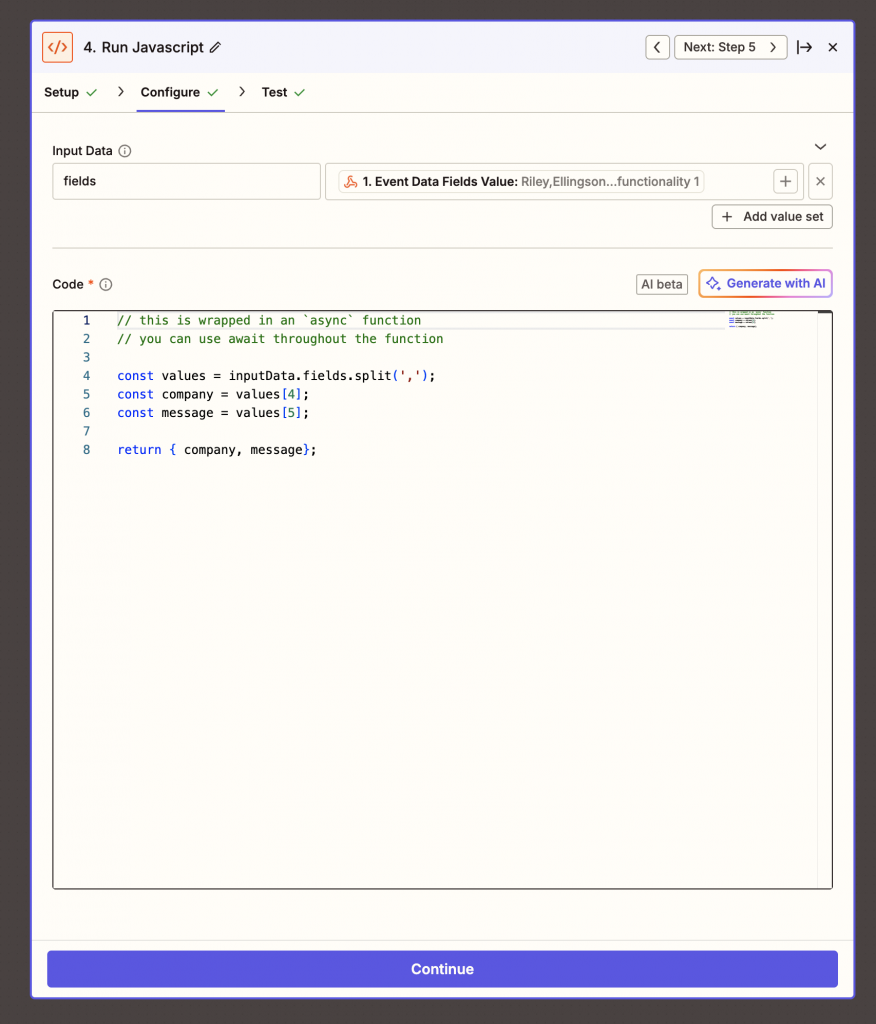Click comment 'you can use await throughout'
This screenshot has height=1024, width=876.
pyautogui.click(x=280, y=339)
